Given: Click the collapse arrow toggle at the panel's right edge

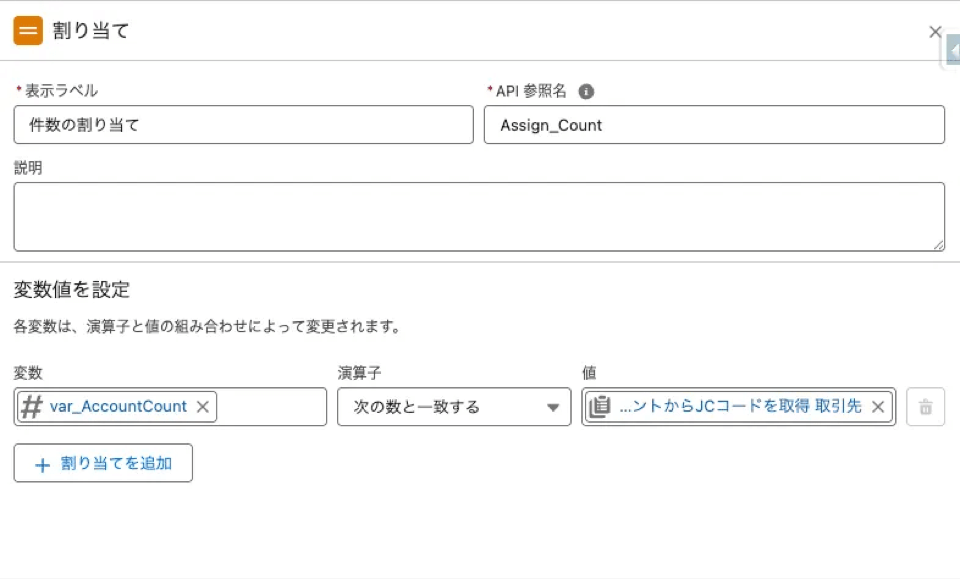Looking at the screenshot, I should point(953,50).
